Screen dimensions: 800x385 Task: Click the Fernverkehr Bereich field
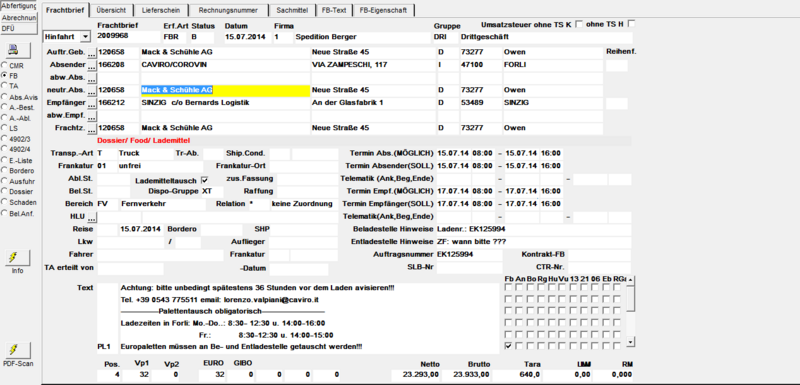click(x=162, y=204)
